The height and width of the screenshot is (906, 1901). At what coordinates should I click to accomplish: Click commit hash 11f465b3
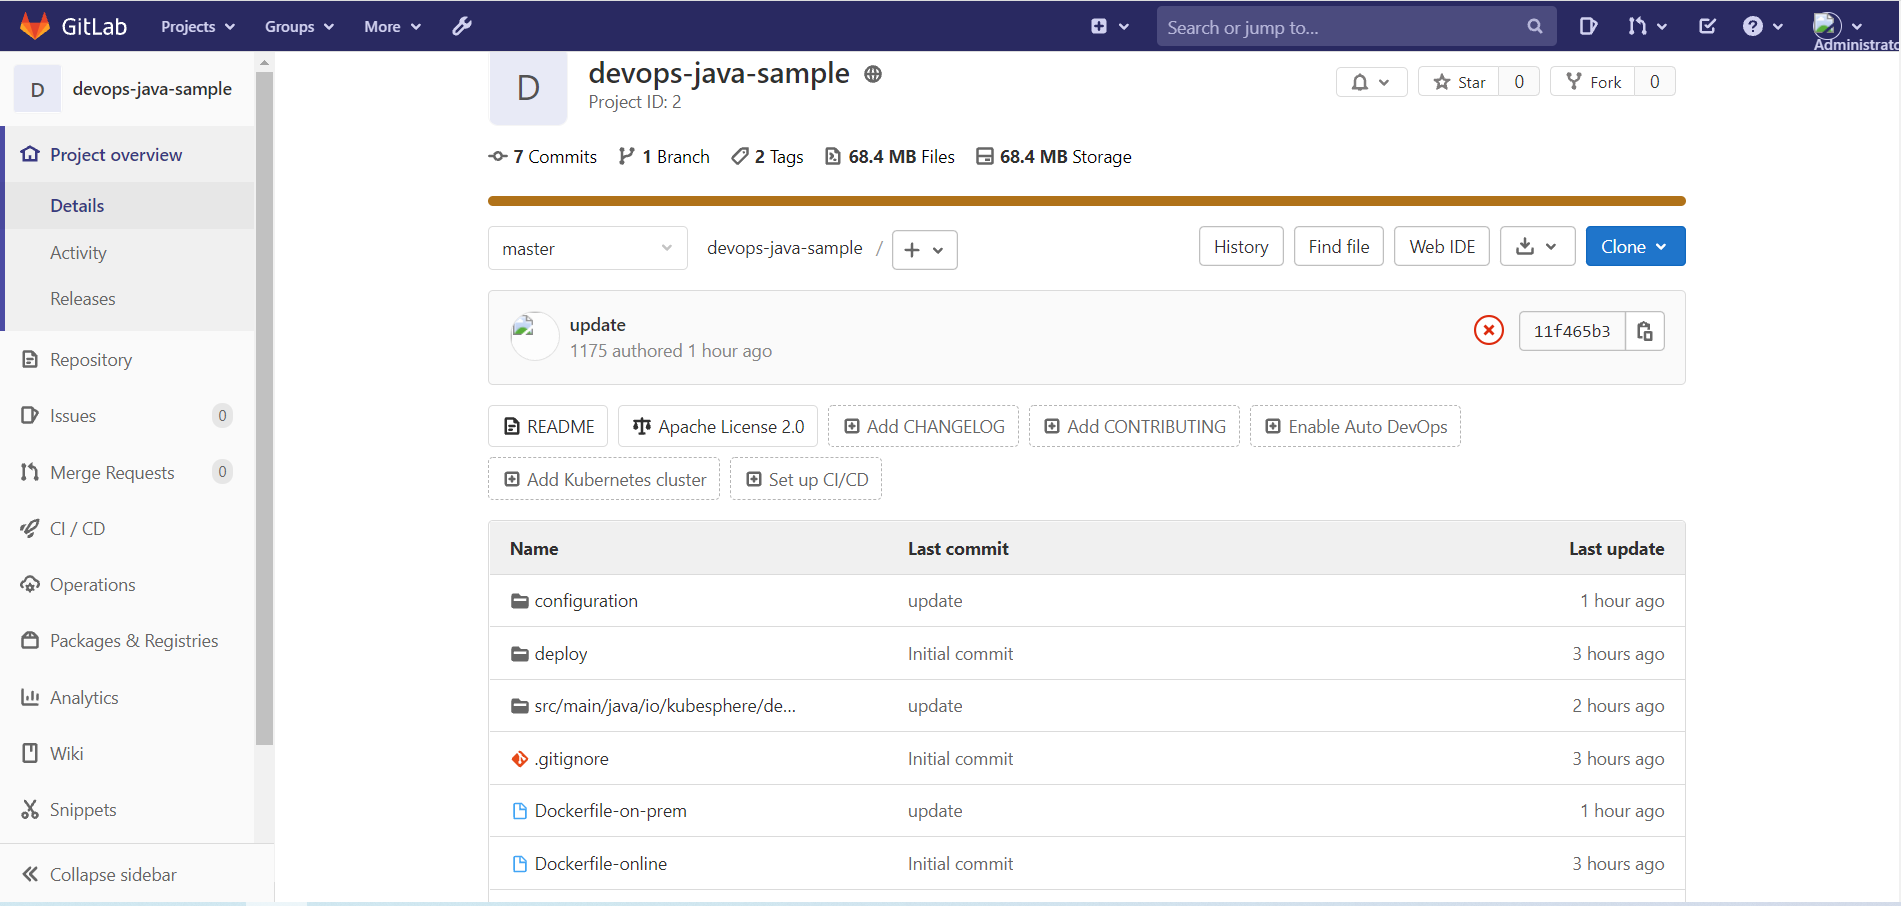point(1572,331)
